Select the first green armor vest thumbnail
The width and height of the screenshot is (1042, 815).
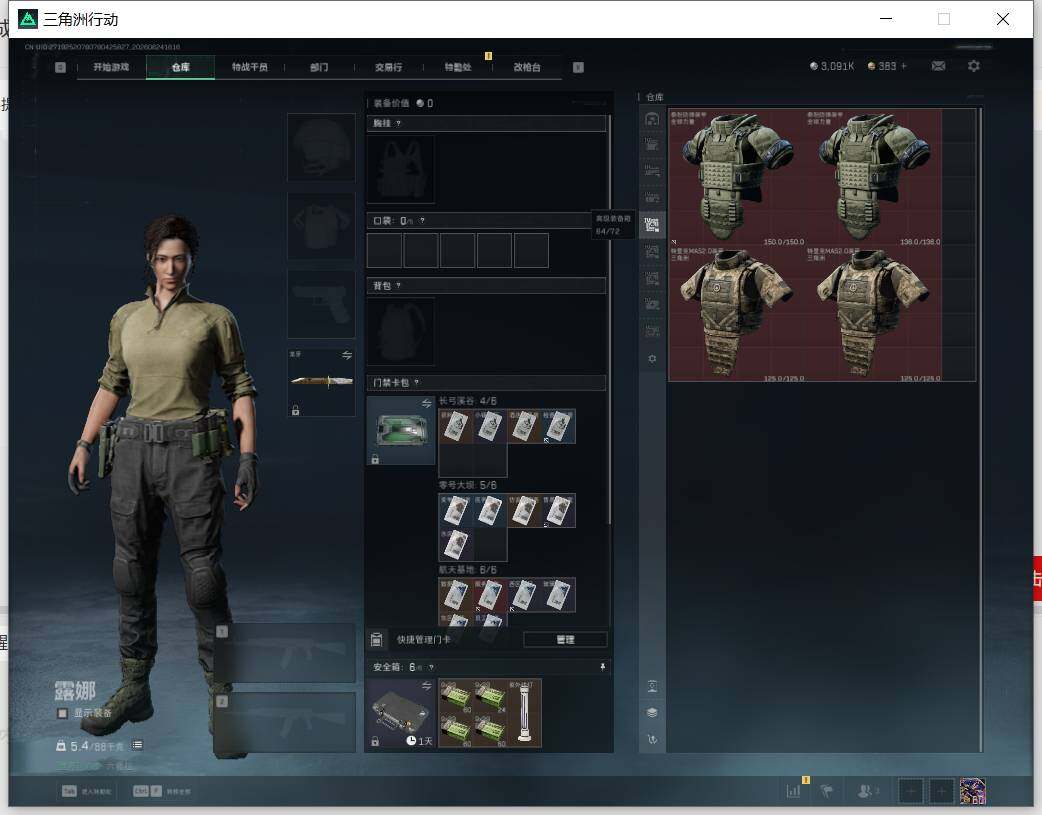coord(736,177)
